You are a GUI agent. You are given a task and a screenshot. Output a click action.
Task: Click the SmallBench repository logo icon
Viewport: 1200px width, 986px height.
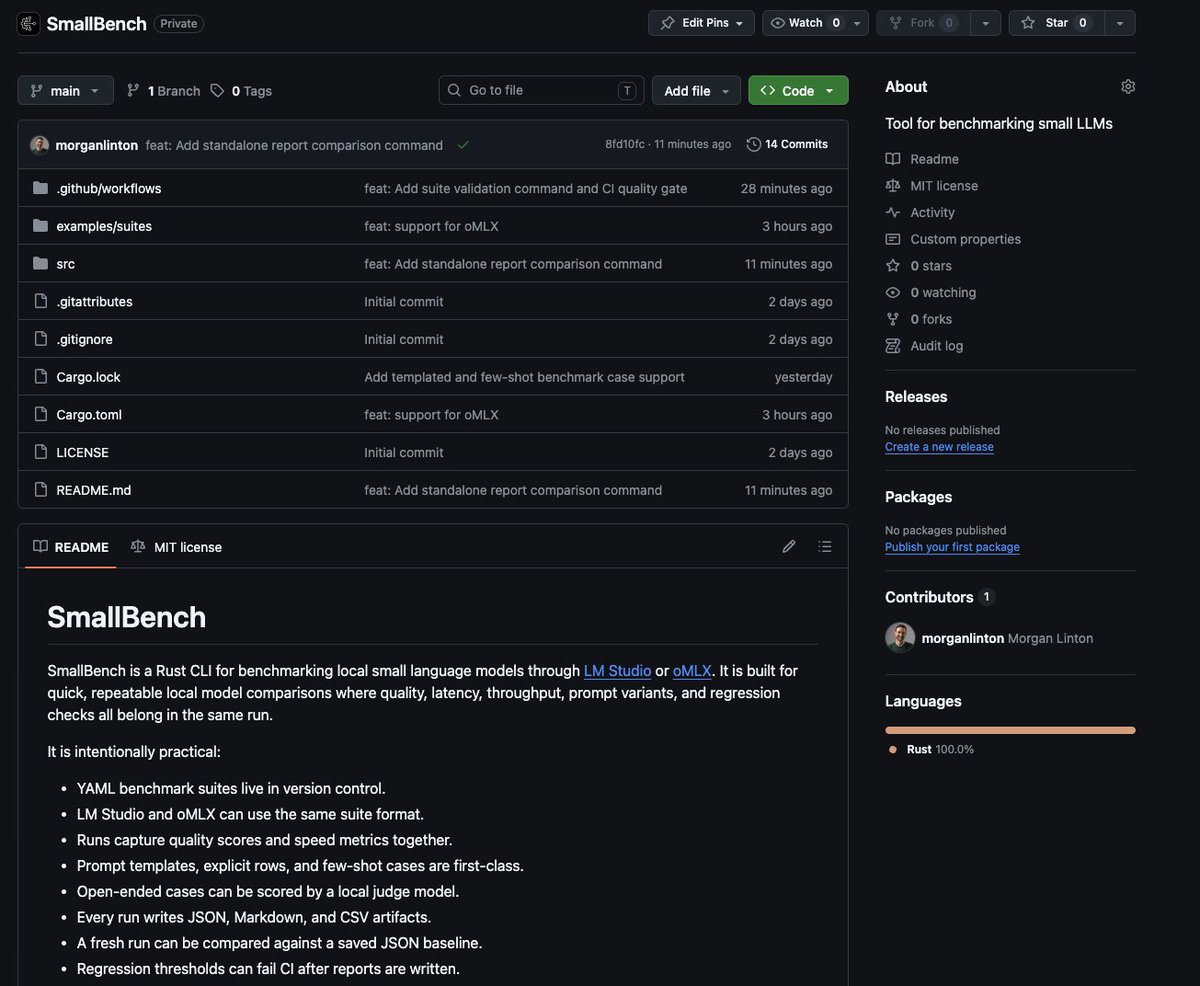pos(29,23)
